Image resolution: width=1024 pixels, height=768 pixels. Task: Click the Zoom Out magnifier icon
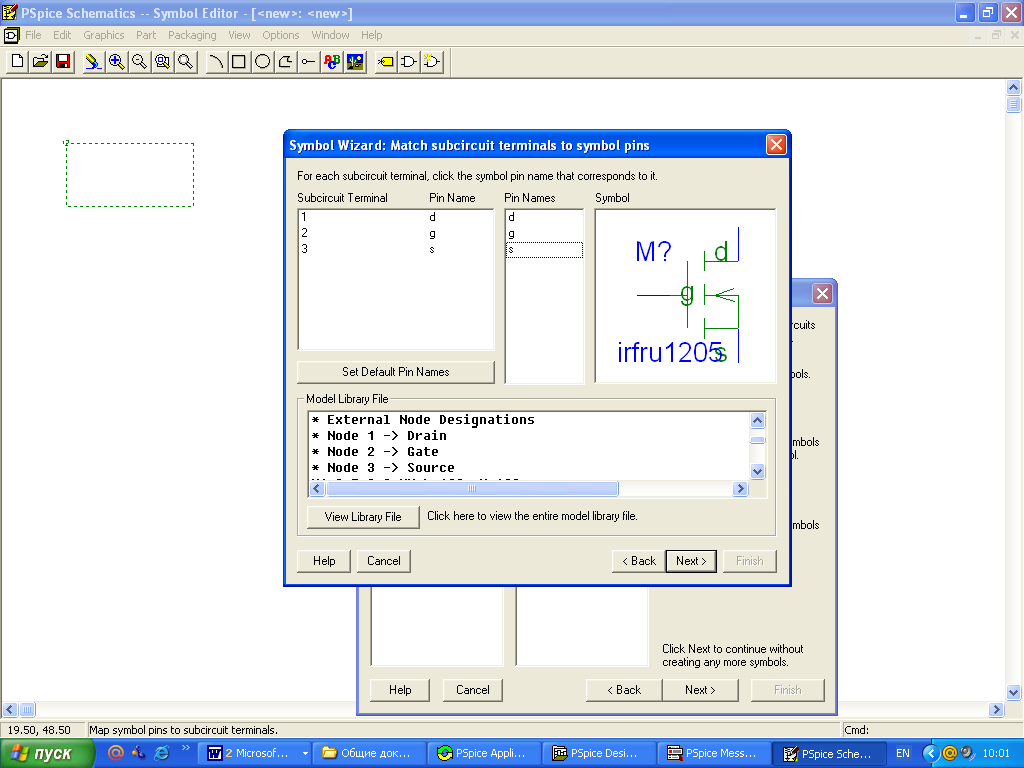140,62
